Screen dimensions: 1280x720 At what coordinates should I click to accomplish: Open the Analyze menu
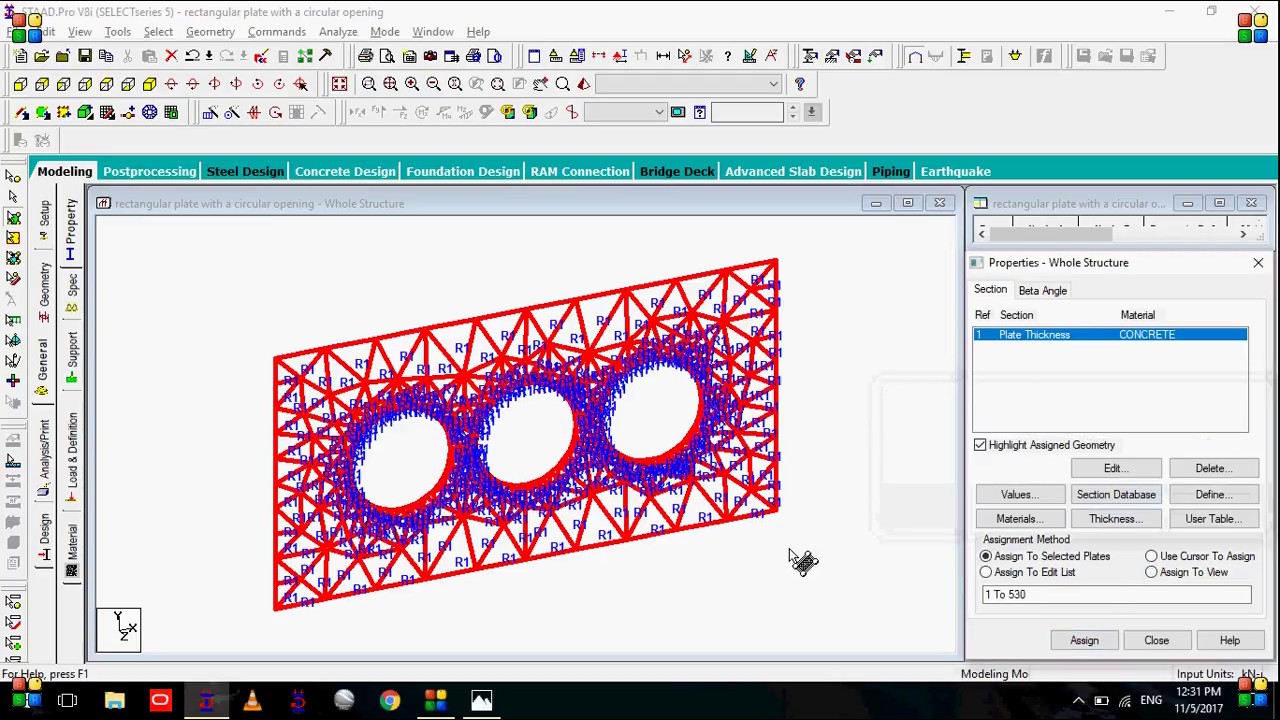[x=338, y=32]
